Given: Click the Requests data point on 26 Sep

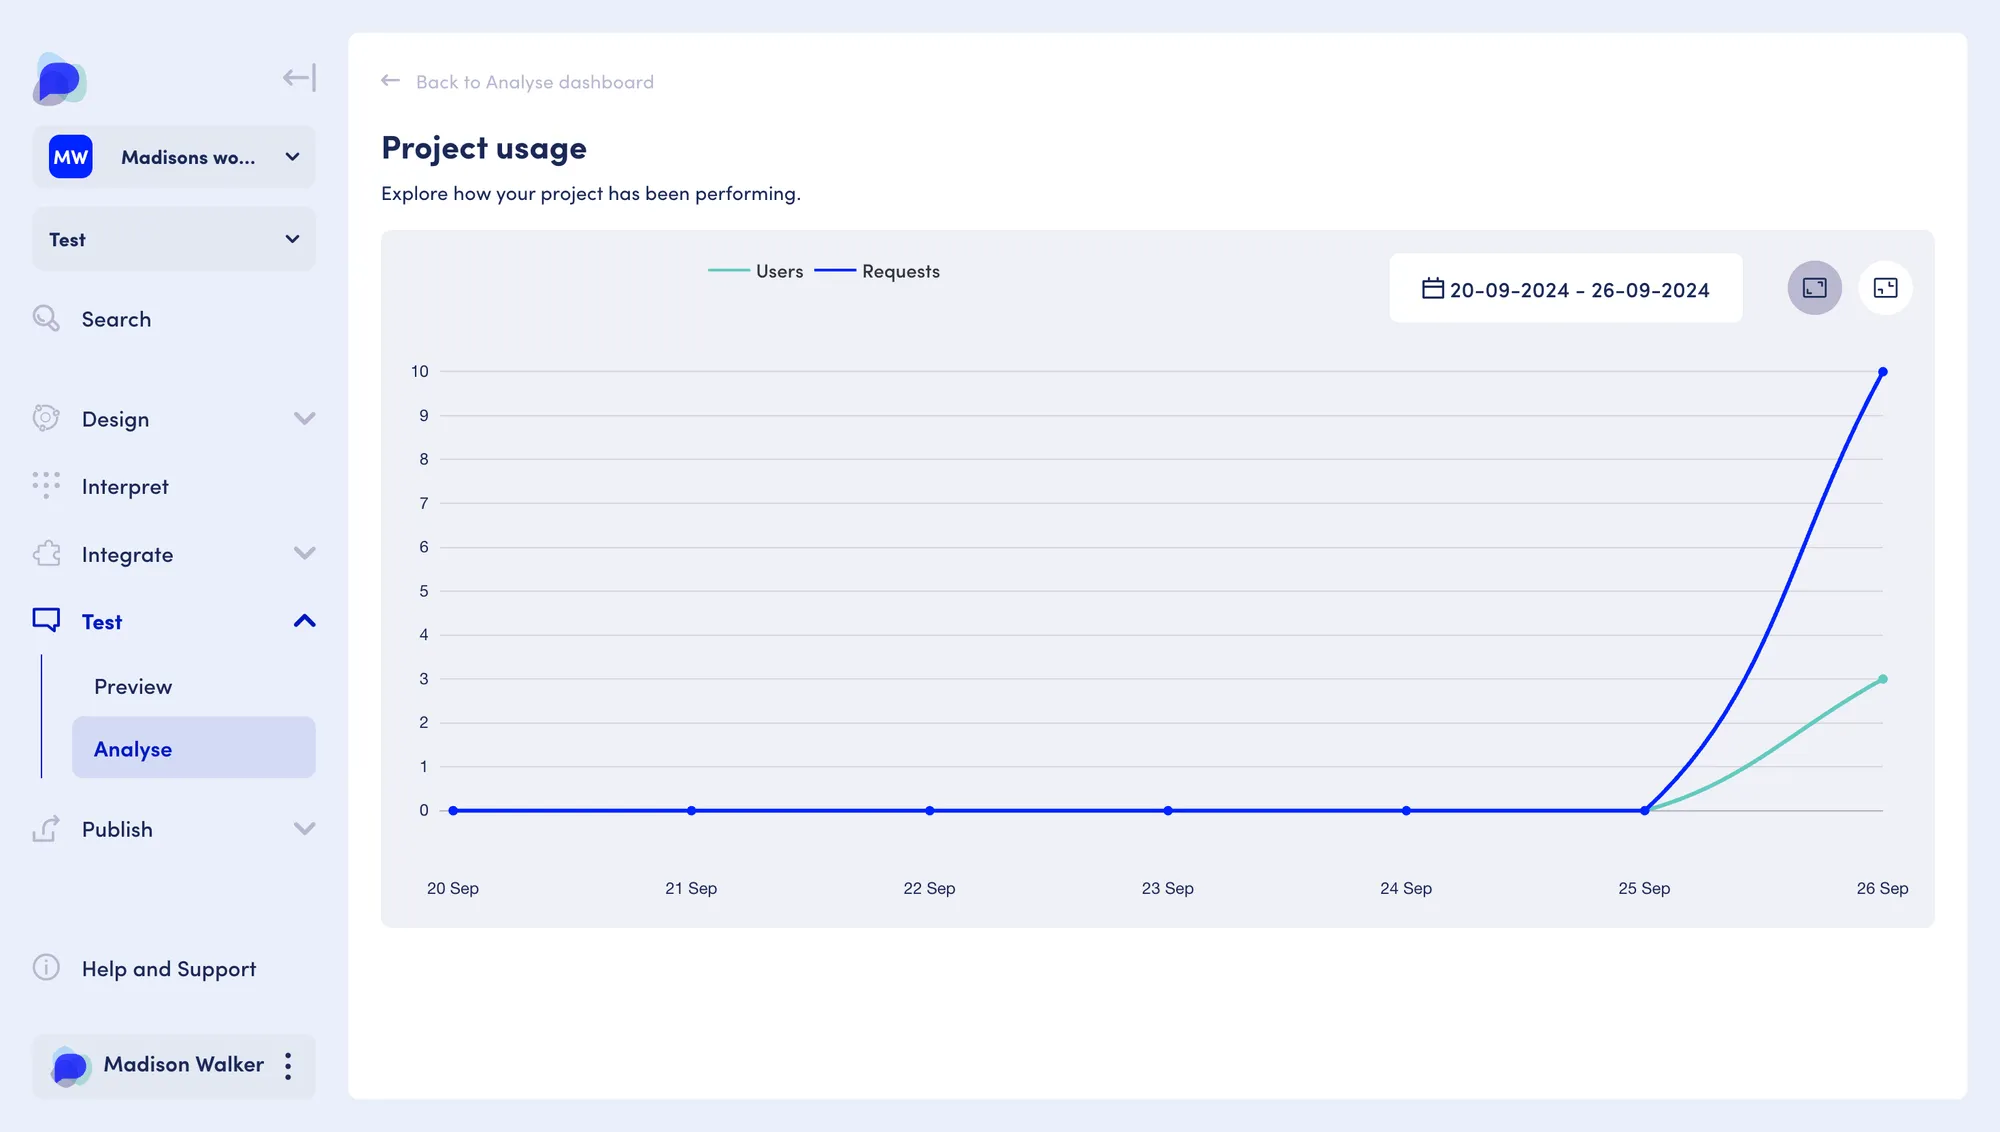Looking at the screenshot, I should coord(1883,372).
